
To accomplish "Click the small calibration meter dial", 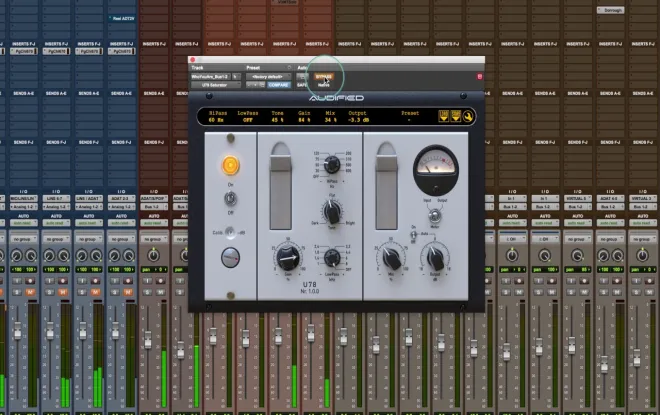I will coord(230,257).
